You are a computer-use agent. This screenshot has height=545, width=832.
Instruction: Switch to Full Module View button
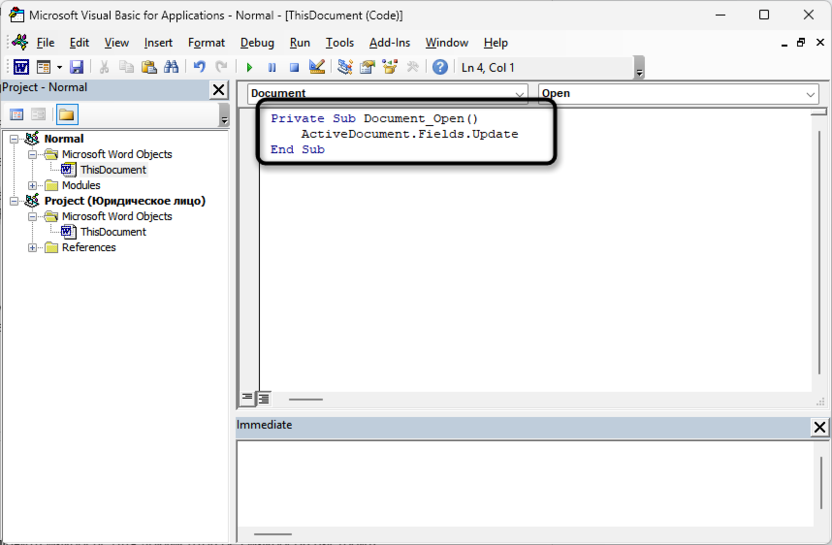pyautogui.click(x=263, y=398)
